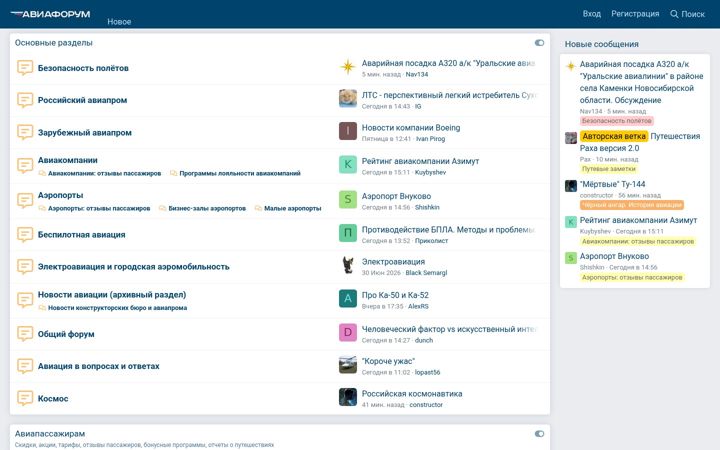Screen dimensions: 720x450
Task: Open the Вход login link
Action: 591,14
